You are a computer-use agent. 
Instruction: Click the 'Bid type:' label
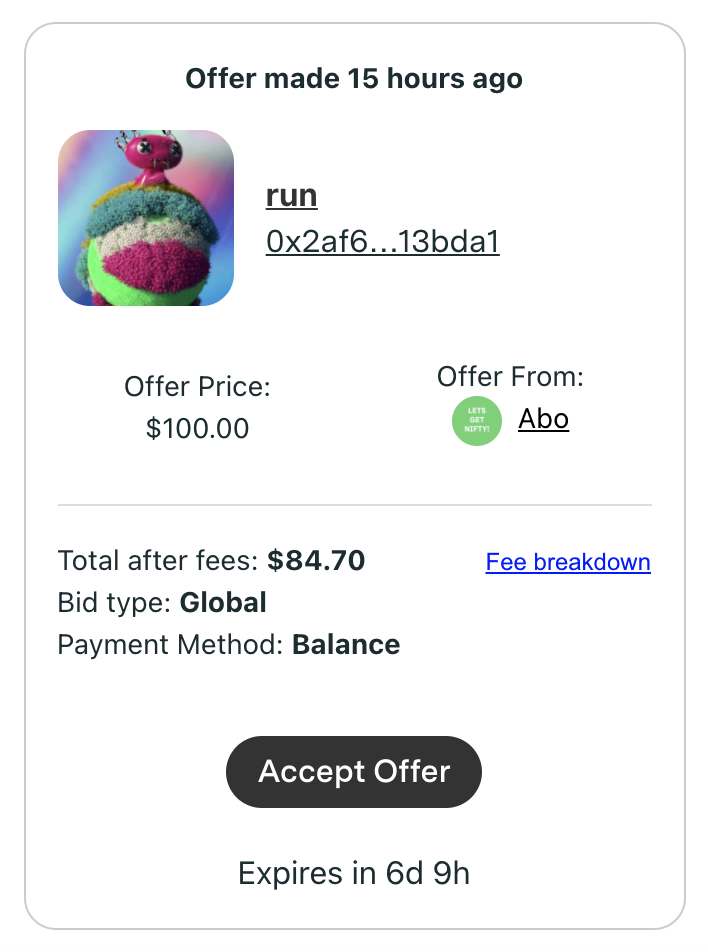coord(115,603)
